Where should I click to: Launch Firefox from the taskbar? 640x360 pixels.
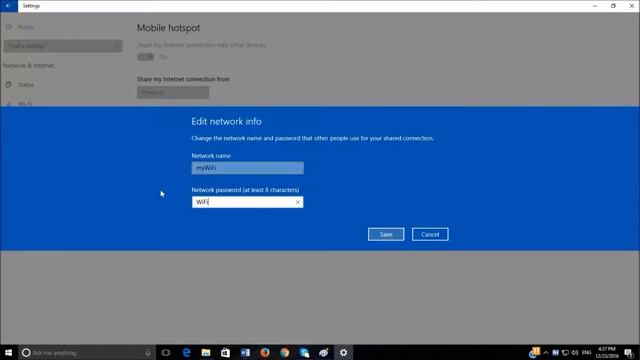tap(264, 353)
